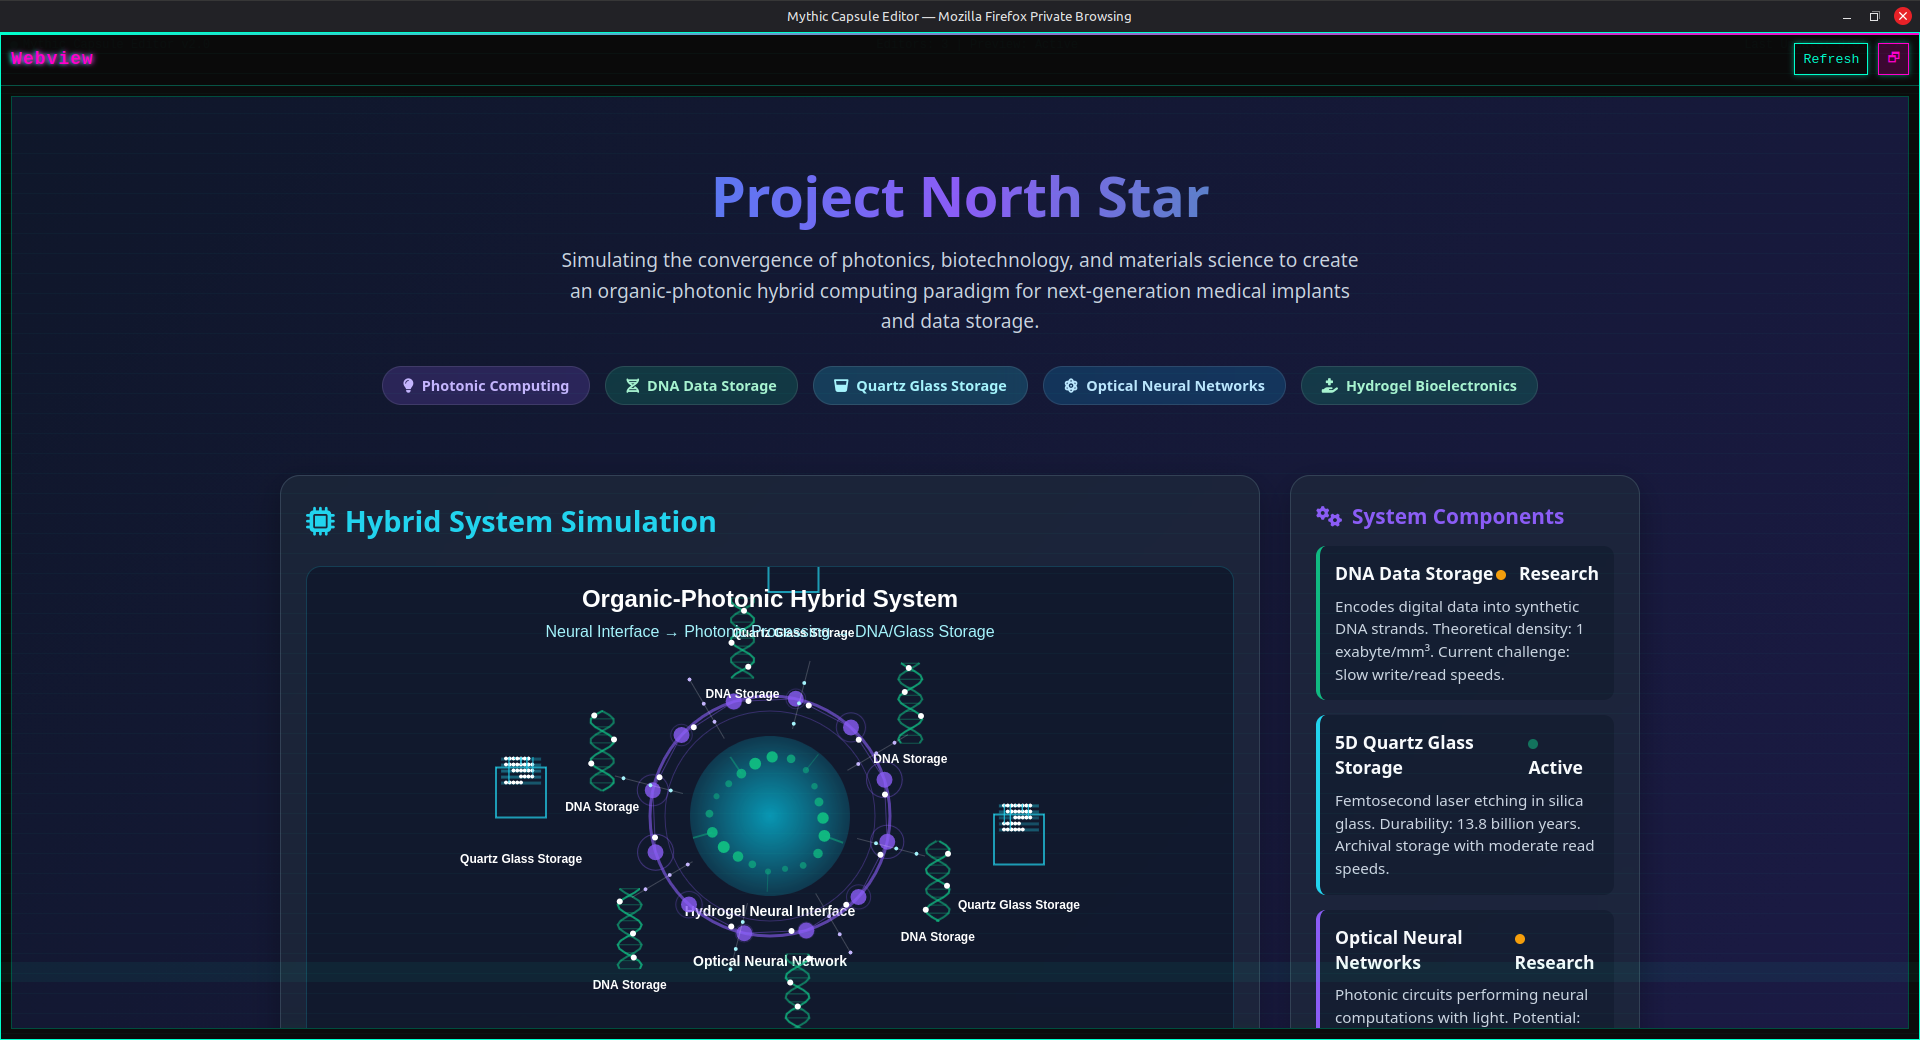This screenshot has width=1920, height=1040.
Task: Select the 5D Quartz Glass Storage card
Action: click(1465, 805)
